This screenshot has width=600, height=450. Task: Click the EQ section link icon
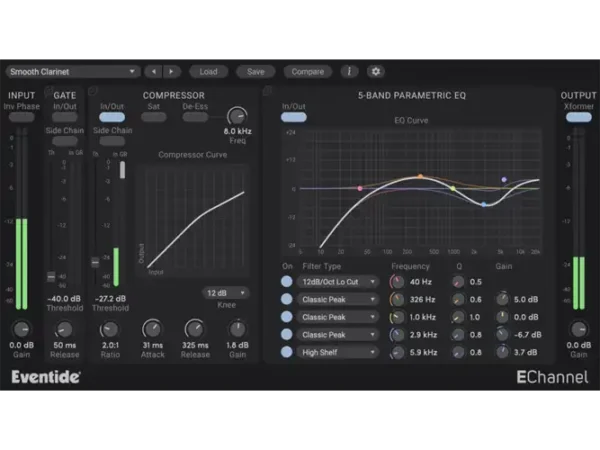click(x=267, y=91)
